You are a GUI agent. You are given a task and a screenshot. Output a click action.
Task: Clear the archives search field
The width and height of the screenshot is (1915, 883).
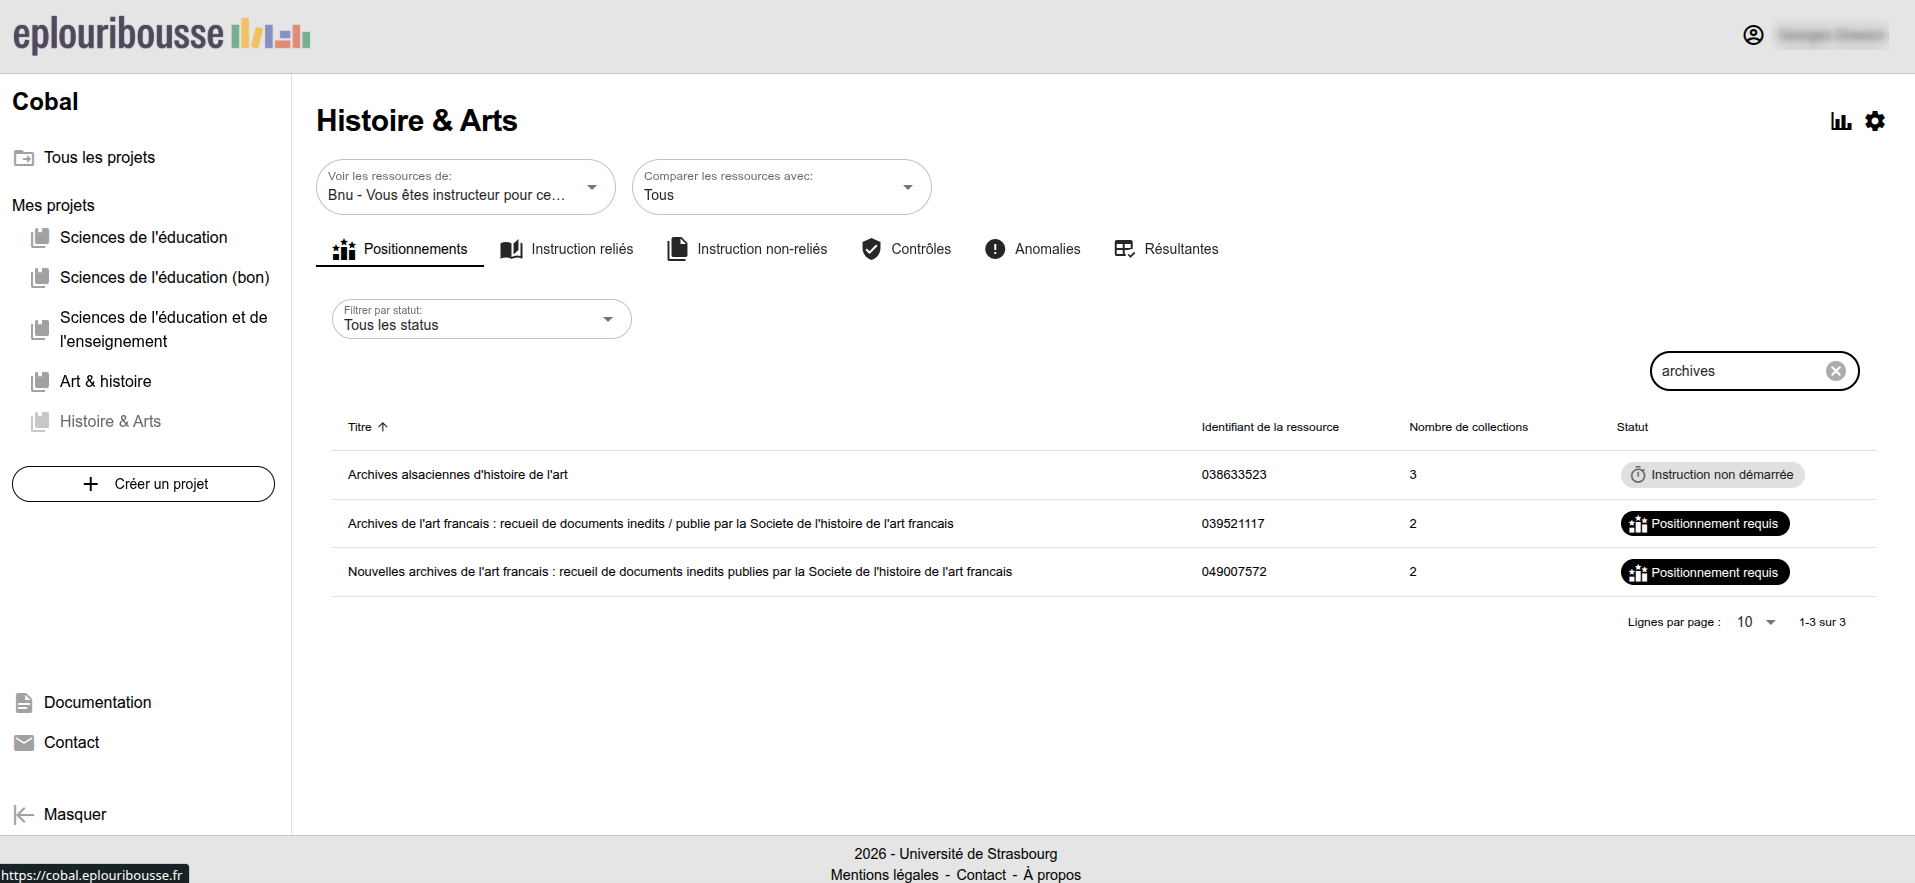point(1836,371)
